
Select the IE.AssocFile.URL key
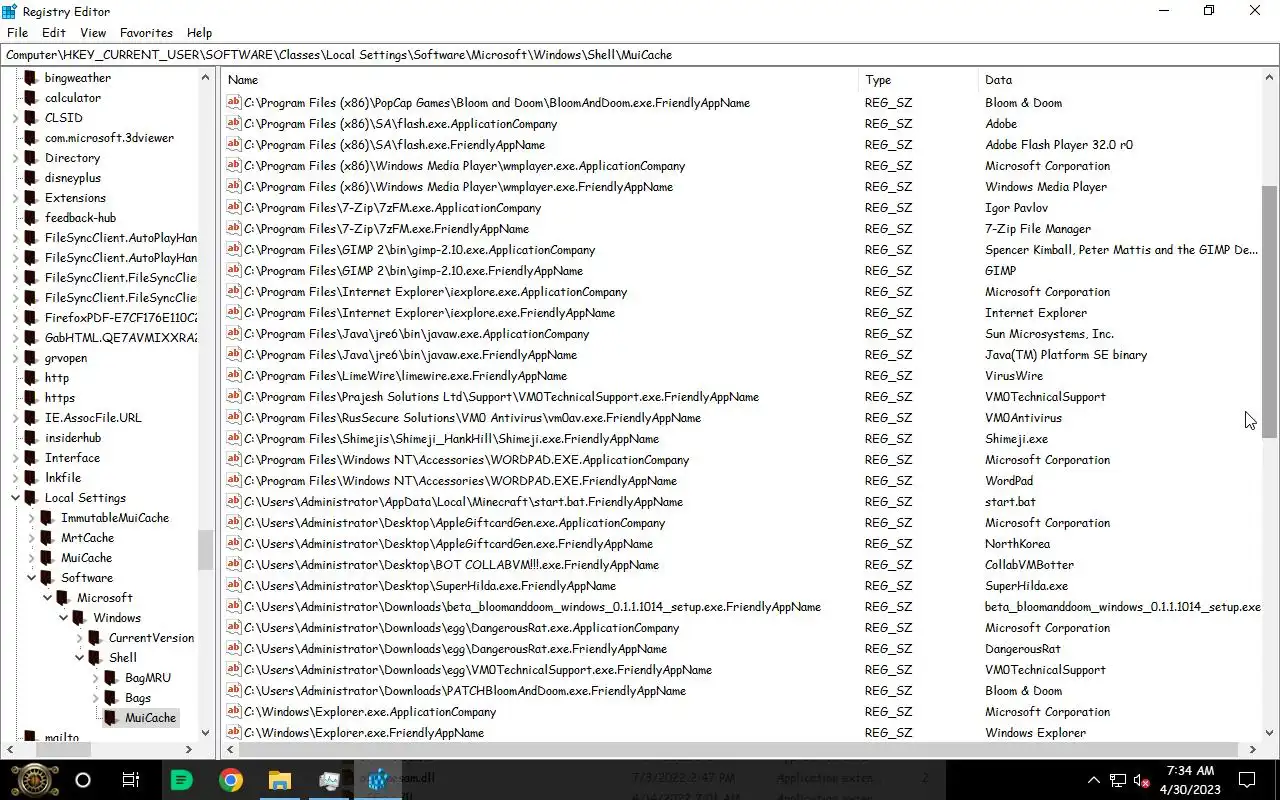[x=93, y=417]
